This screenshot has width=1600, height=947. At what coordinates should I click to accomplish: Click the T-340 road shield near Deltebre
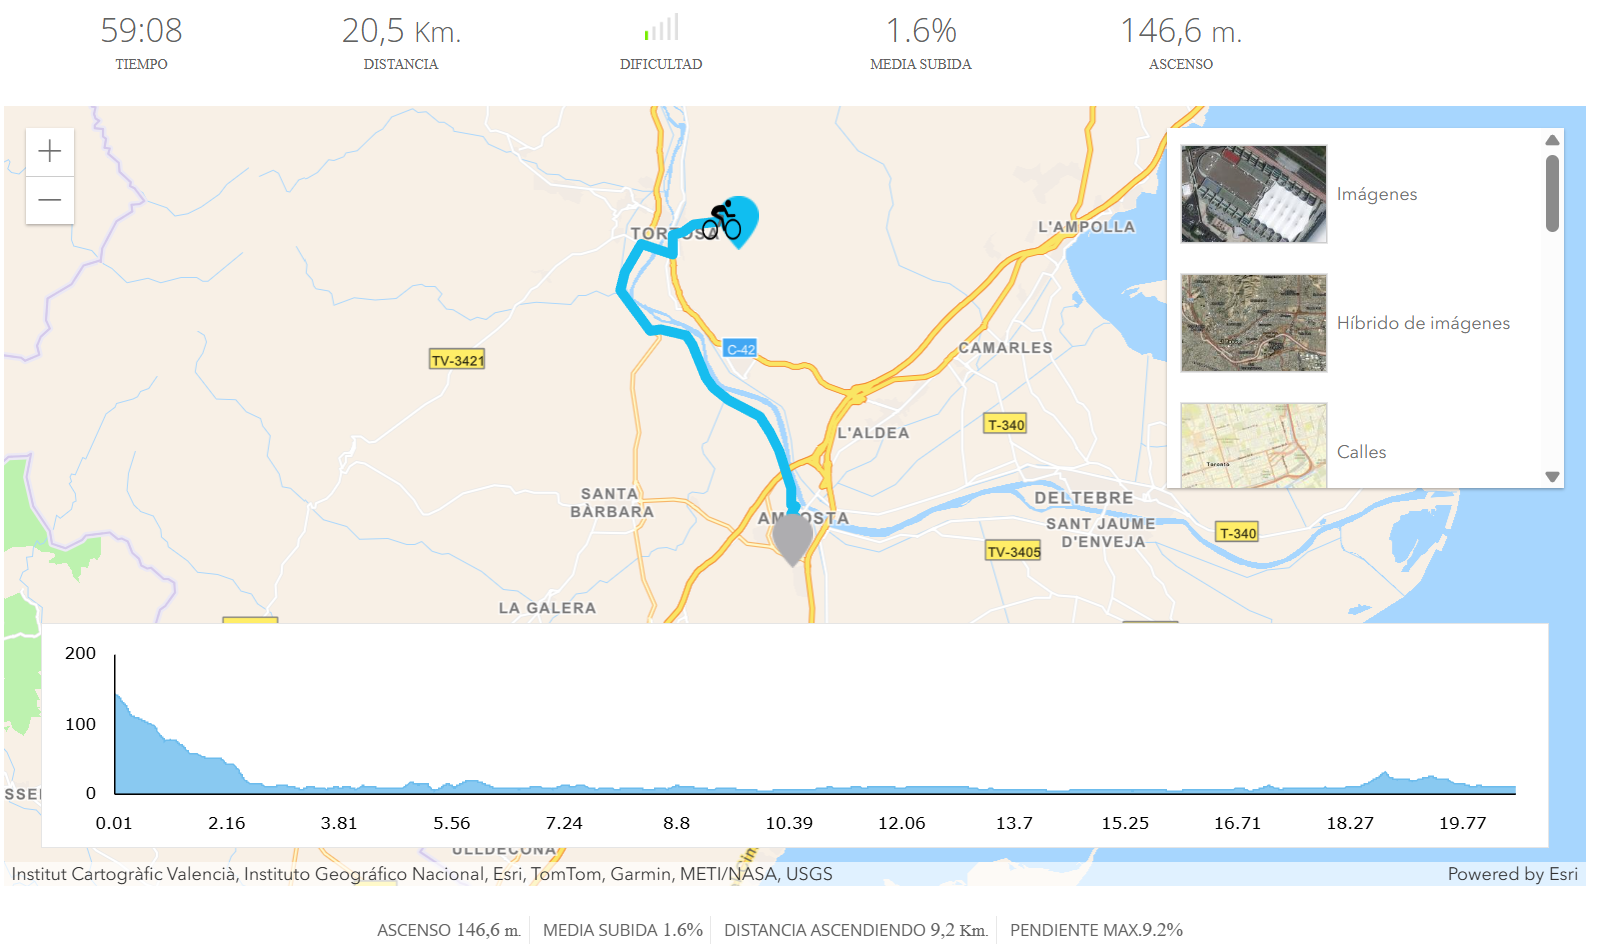pos(1237,532)
